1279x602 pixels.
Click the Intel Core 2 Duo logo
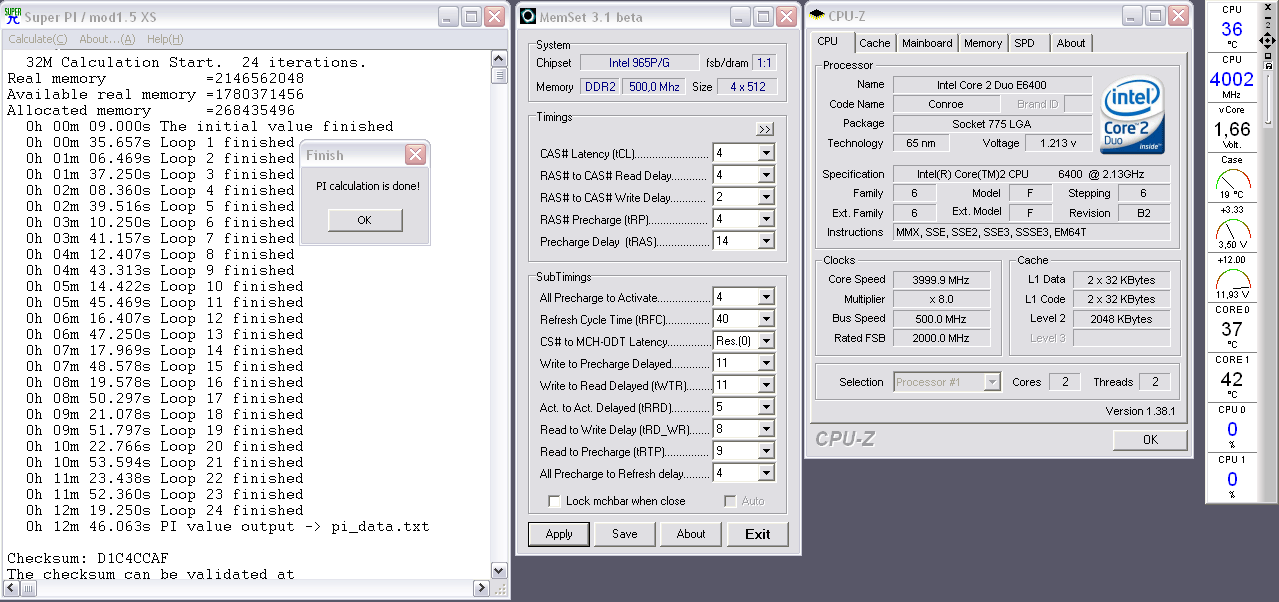pos(1132,113)
